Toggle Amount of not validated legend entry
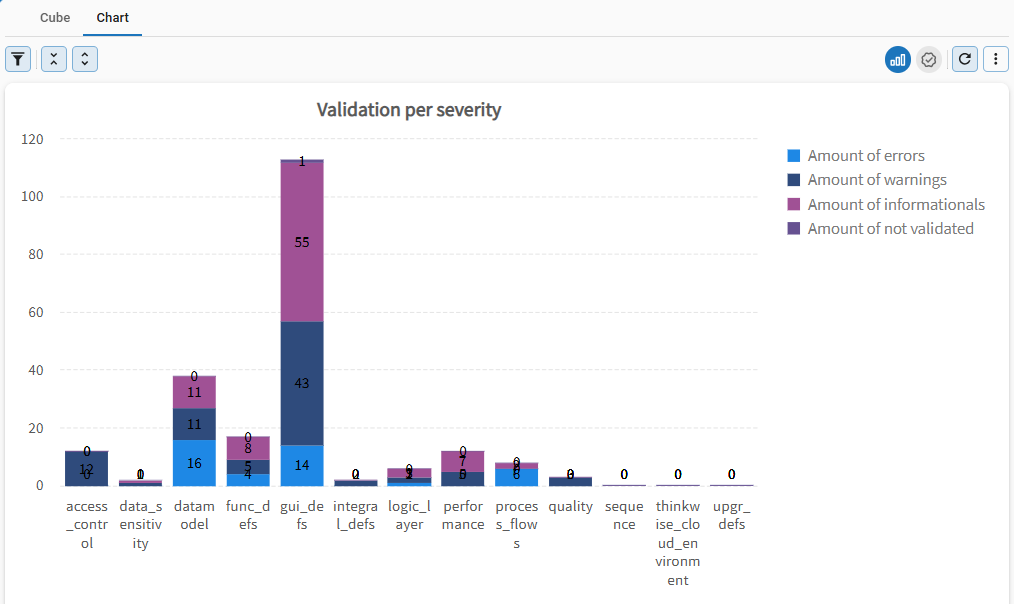 (881, 228)
